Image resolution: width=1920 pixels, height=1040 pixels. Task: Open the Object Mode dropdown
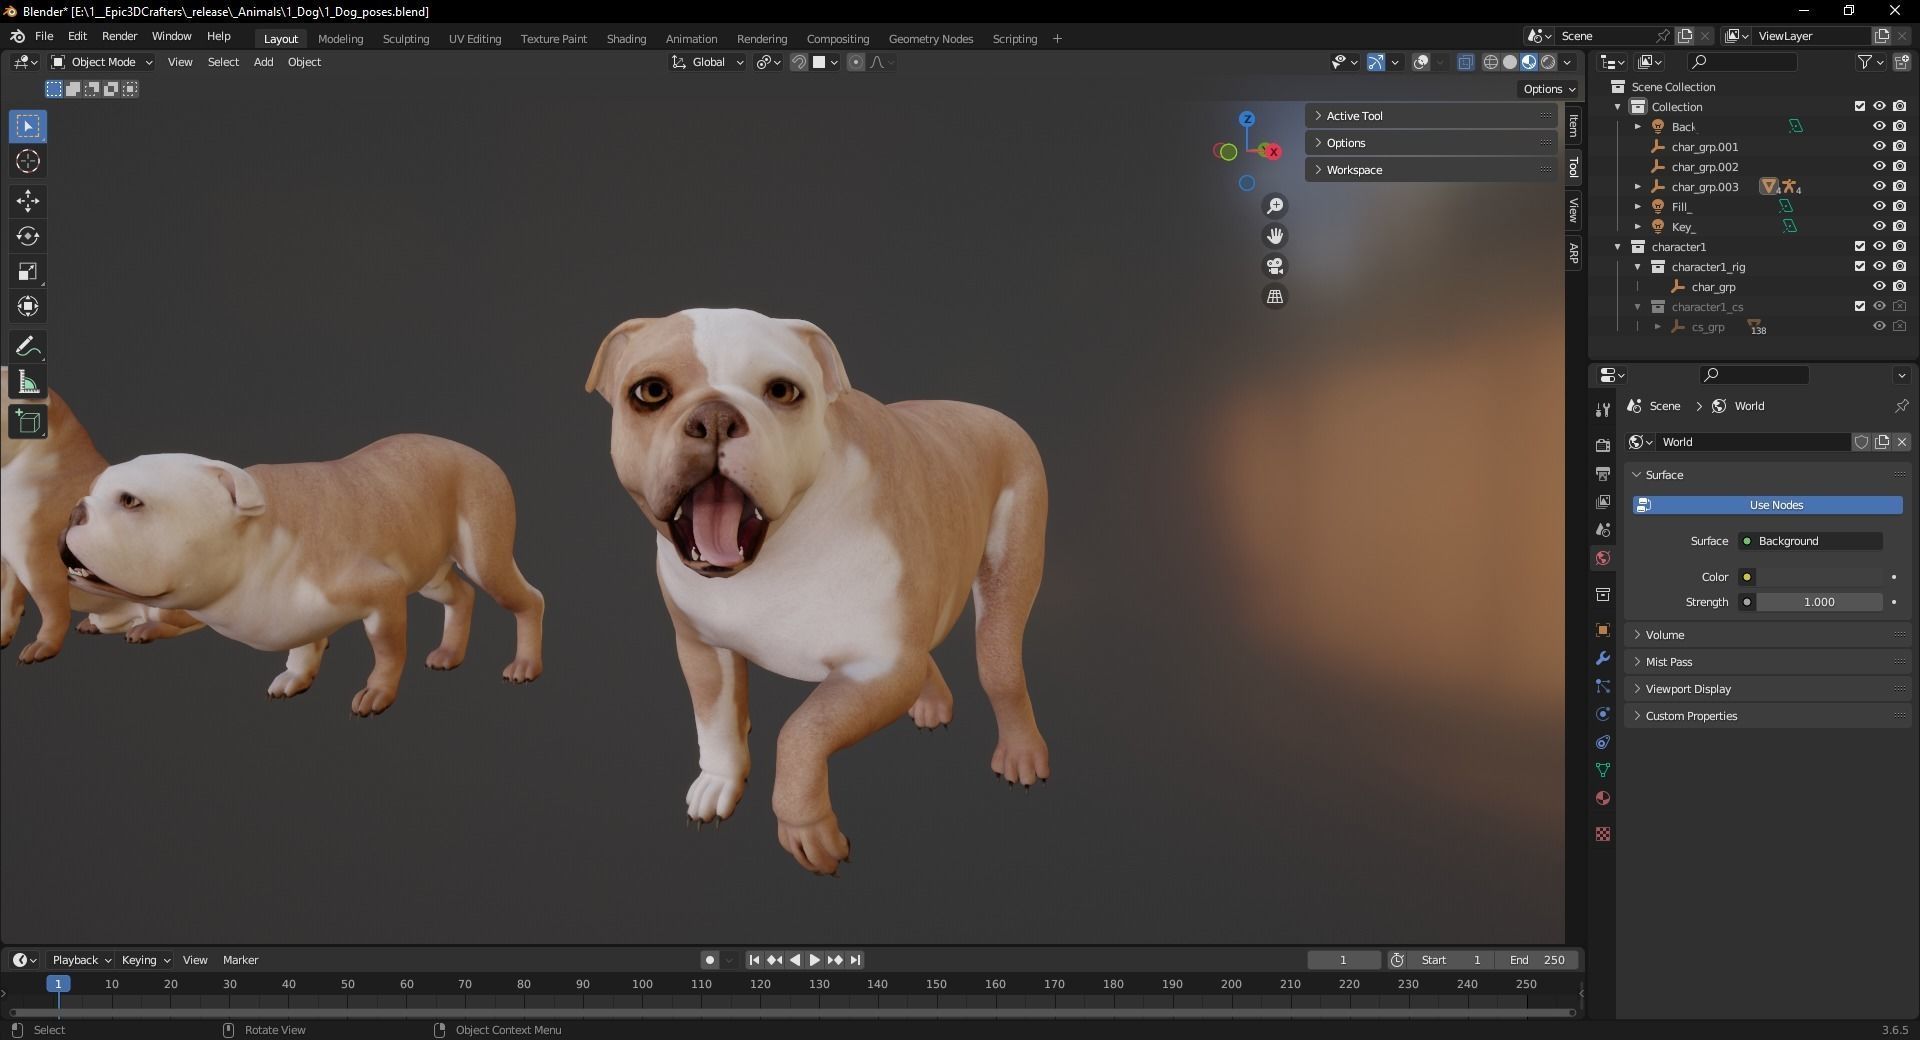pyautogui.click(x=102, y=62)
